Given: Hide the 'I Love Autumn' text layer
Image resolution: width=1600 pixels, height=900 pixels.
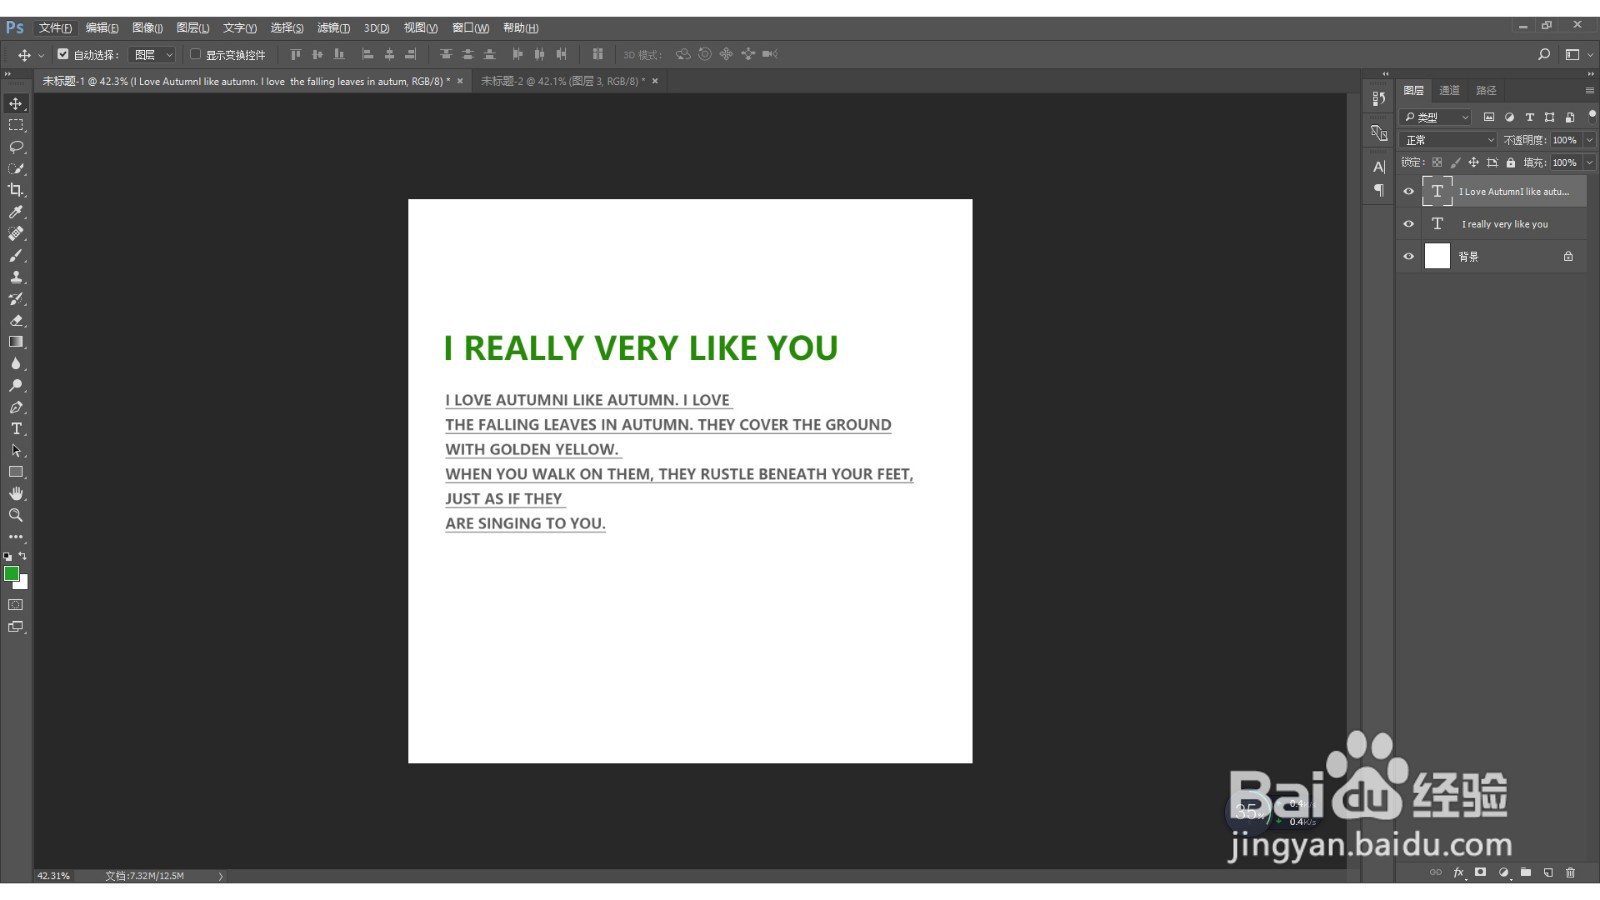Looking at the screenshot, I should 1409,191.
